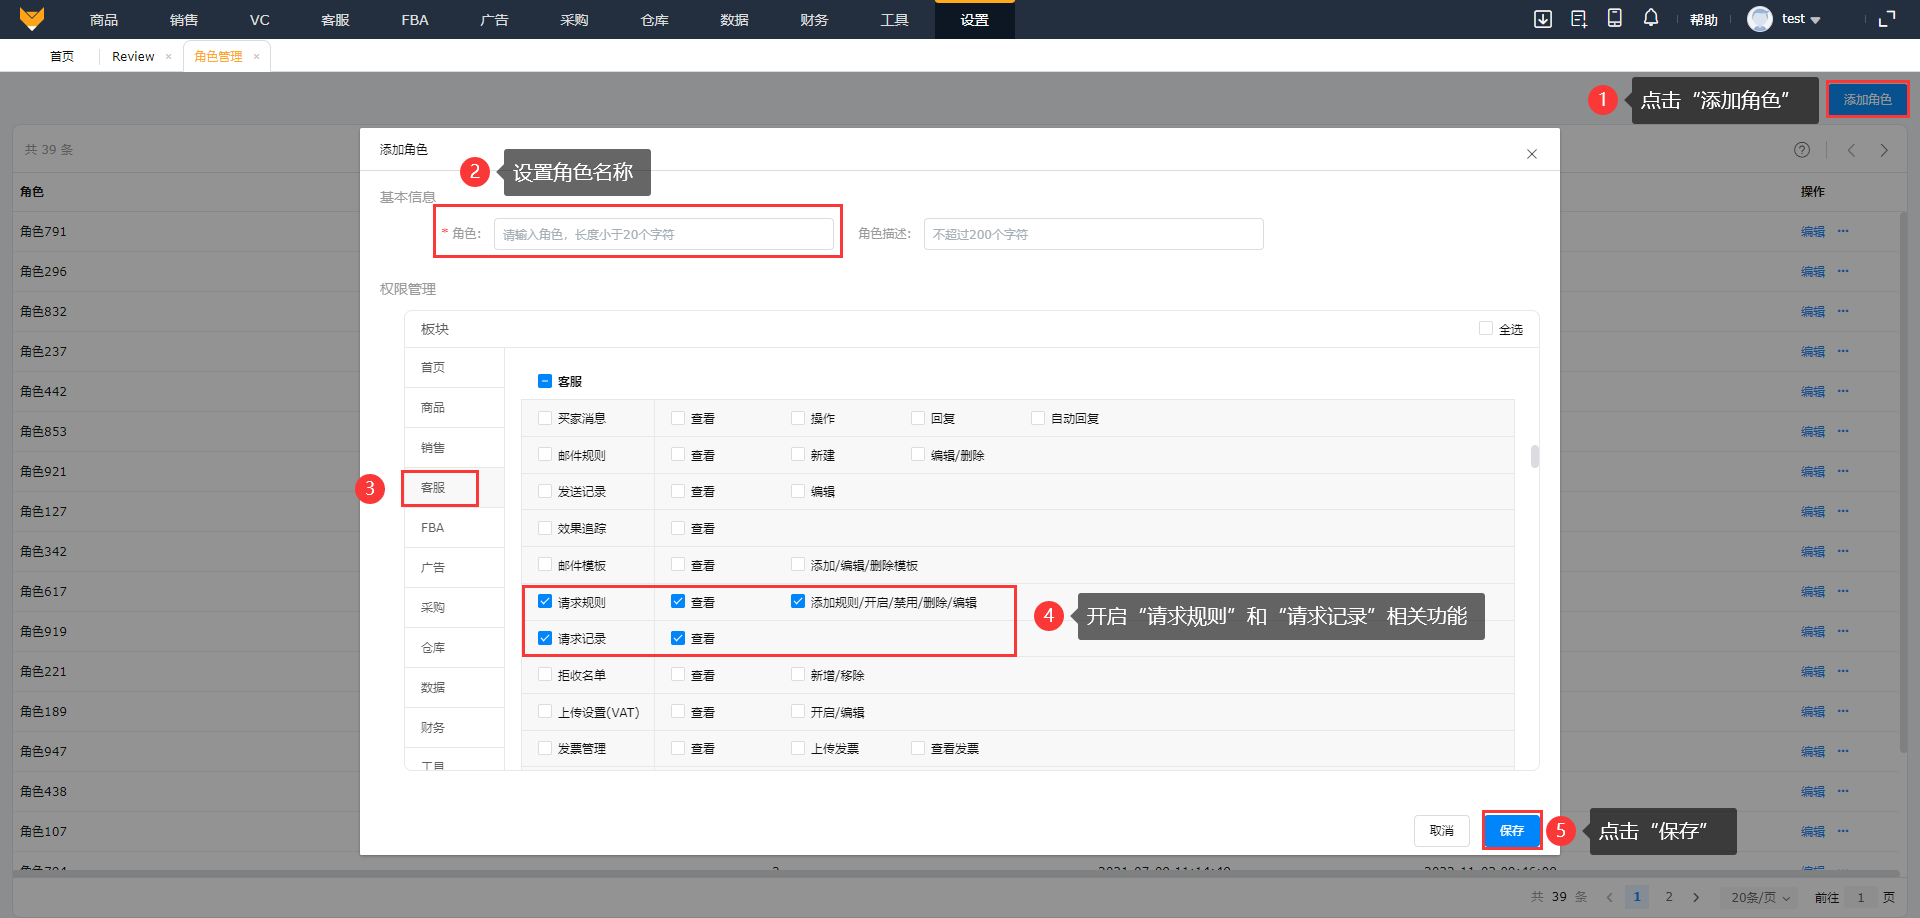This screenshot has width=1920, height=918.
Task: Close the Review tab with its X icon
Action: (169, 57)
